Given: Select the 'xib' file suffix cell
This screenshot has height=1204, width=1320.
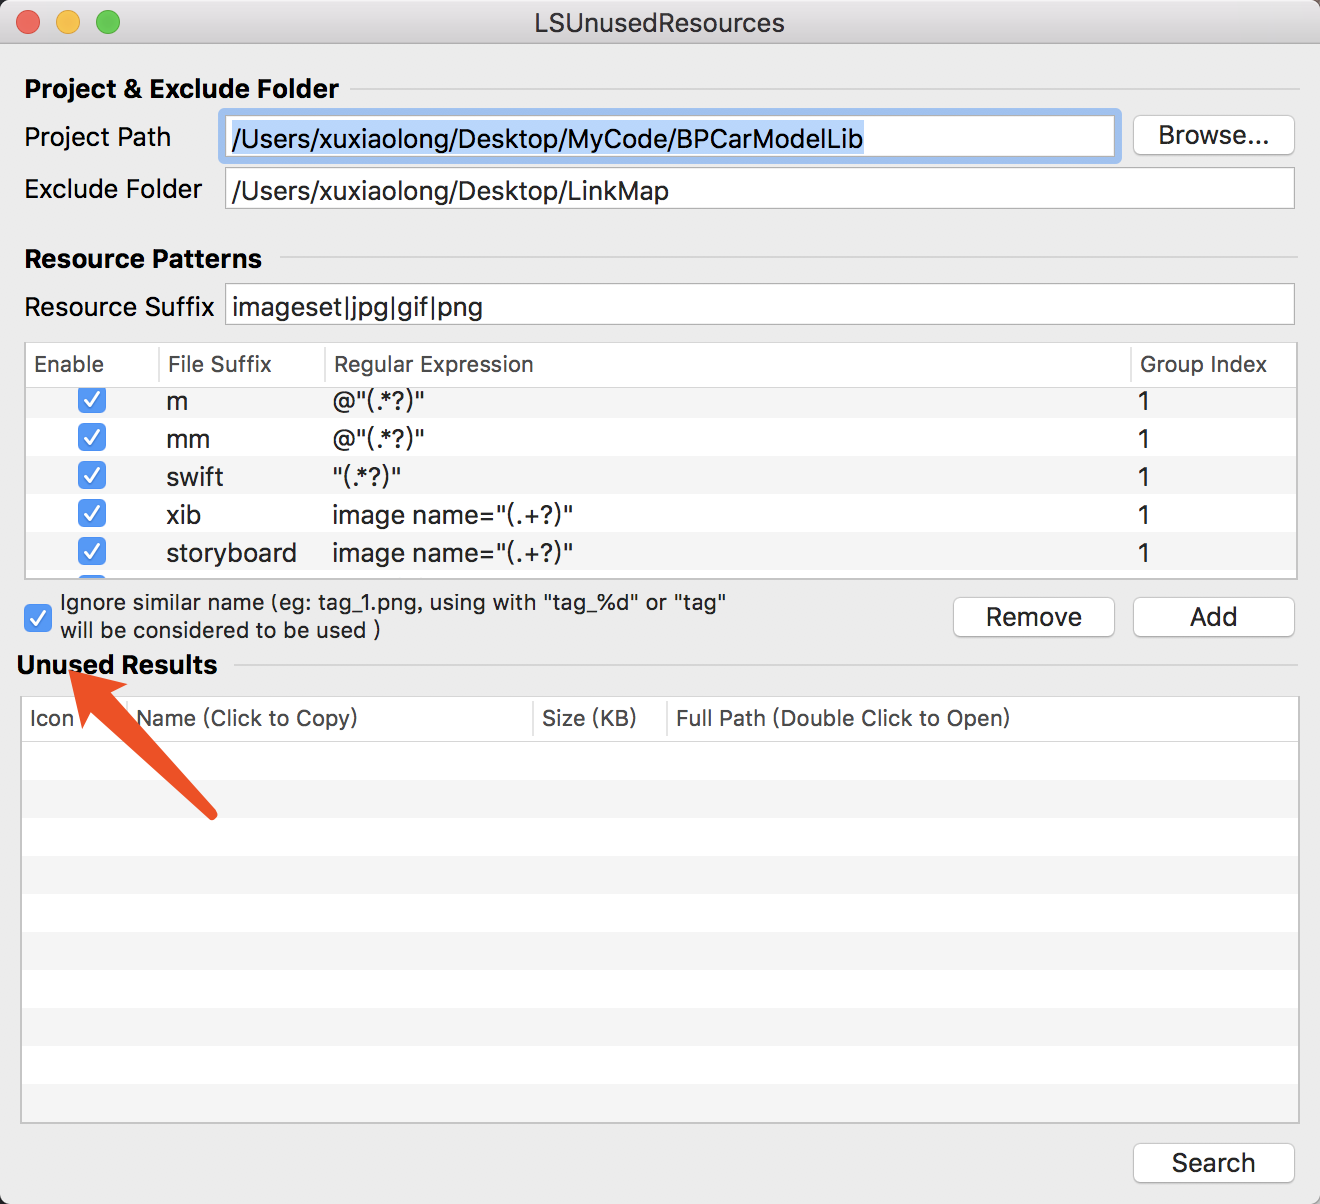Looking at the screenshot, I should (184, 515).
